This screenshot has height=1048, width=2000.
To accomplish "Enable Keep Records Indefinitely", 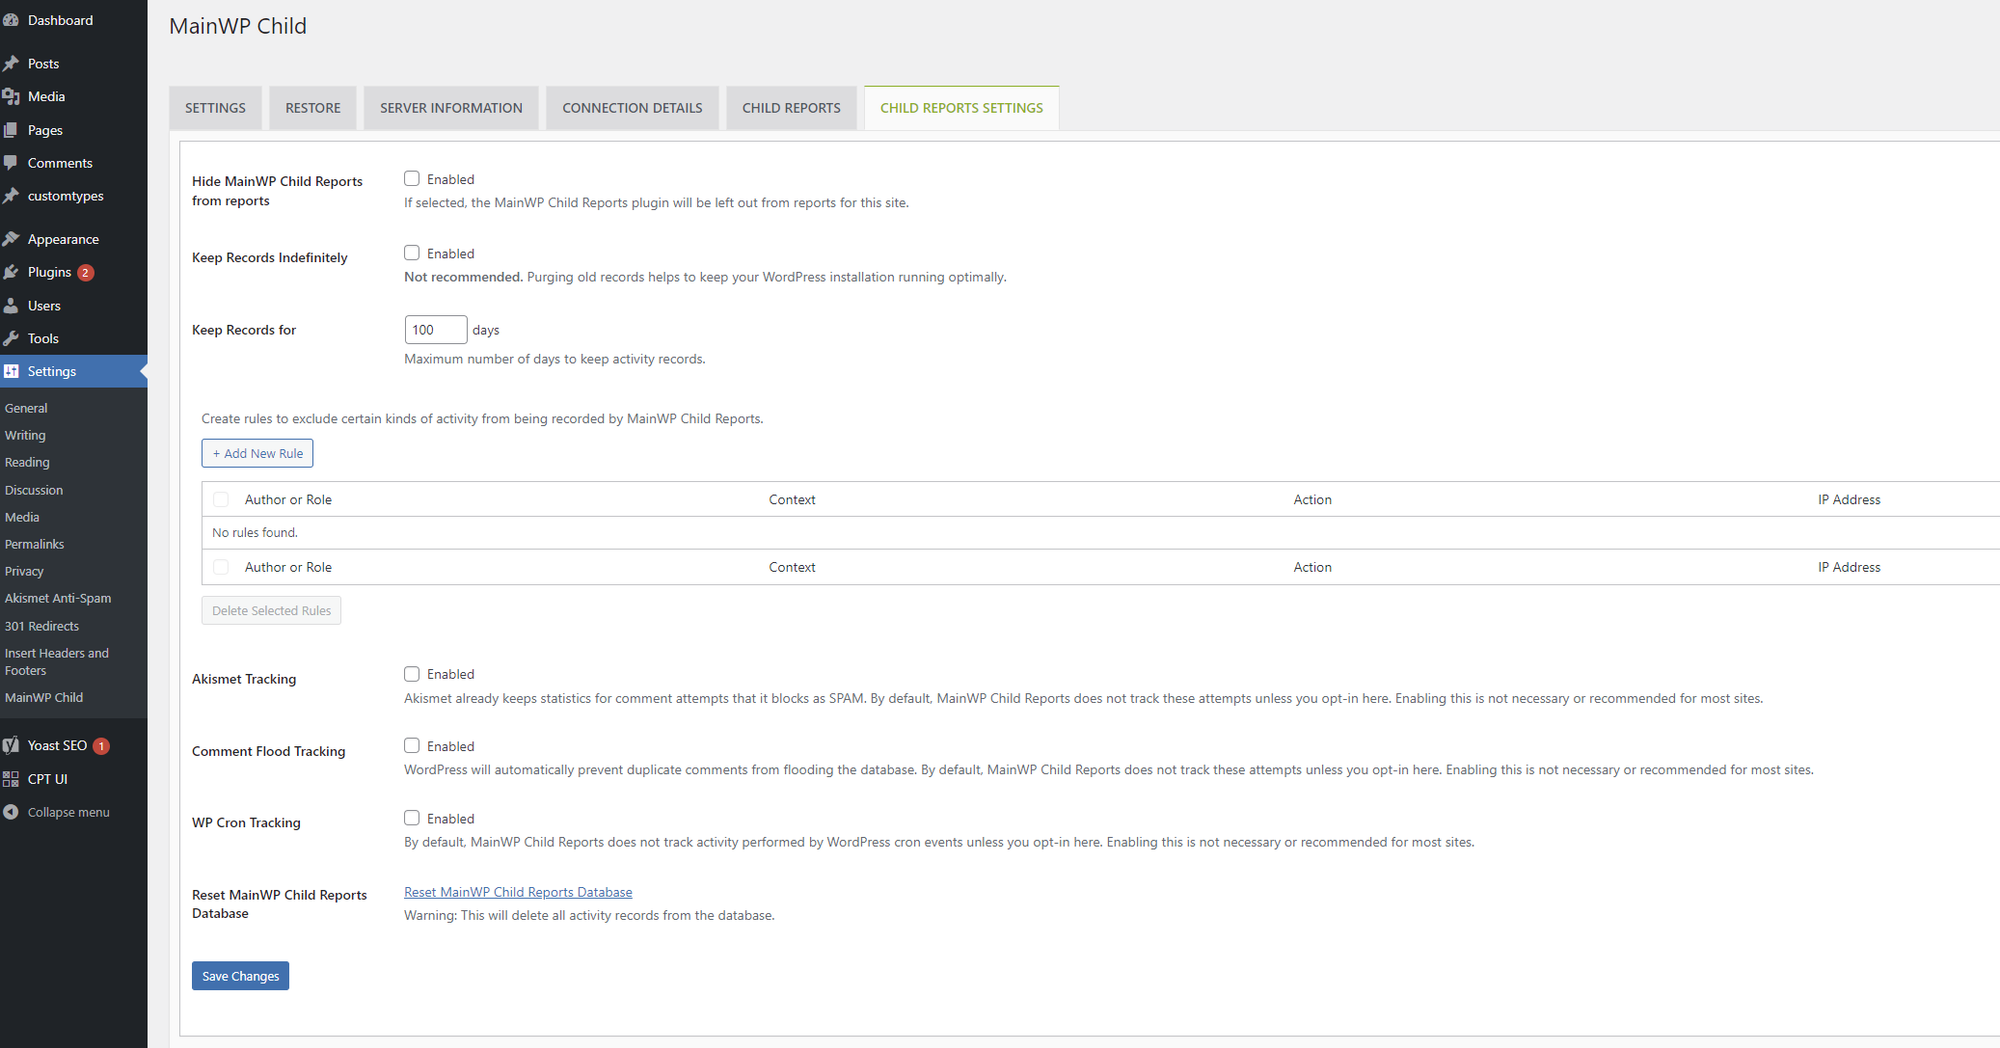I will 411,252.
